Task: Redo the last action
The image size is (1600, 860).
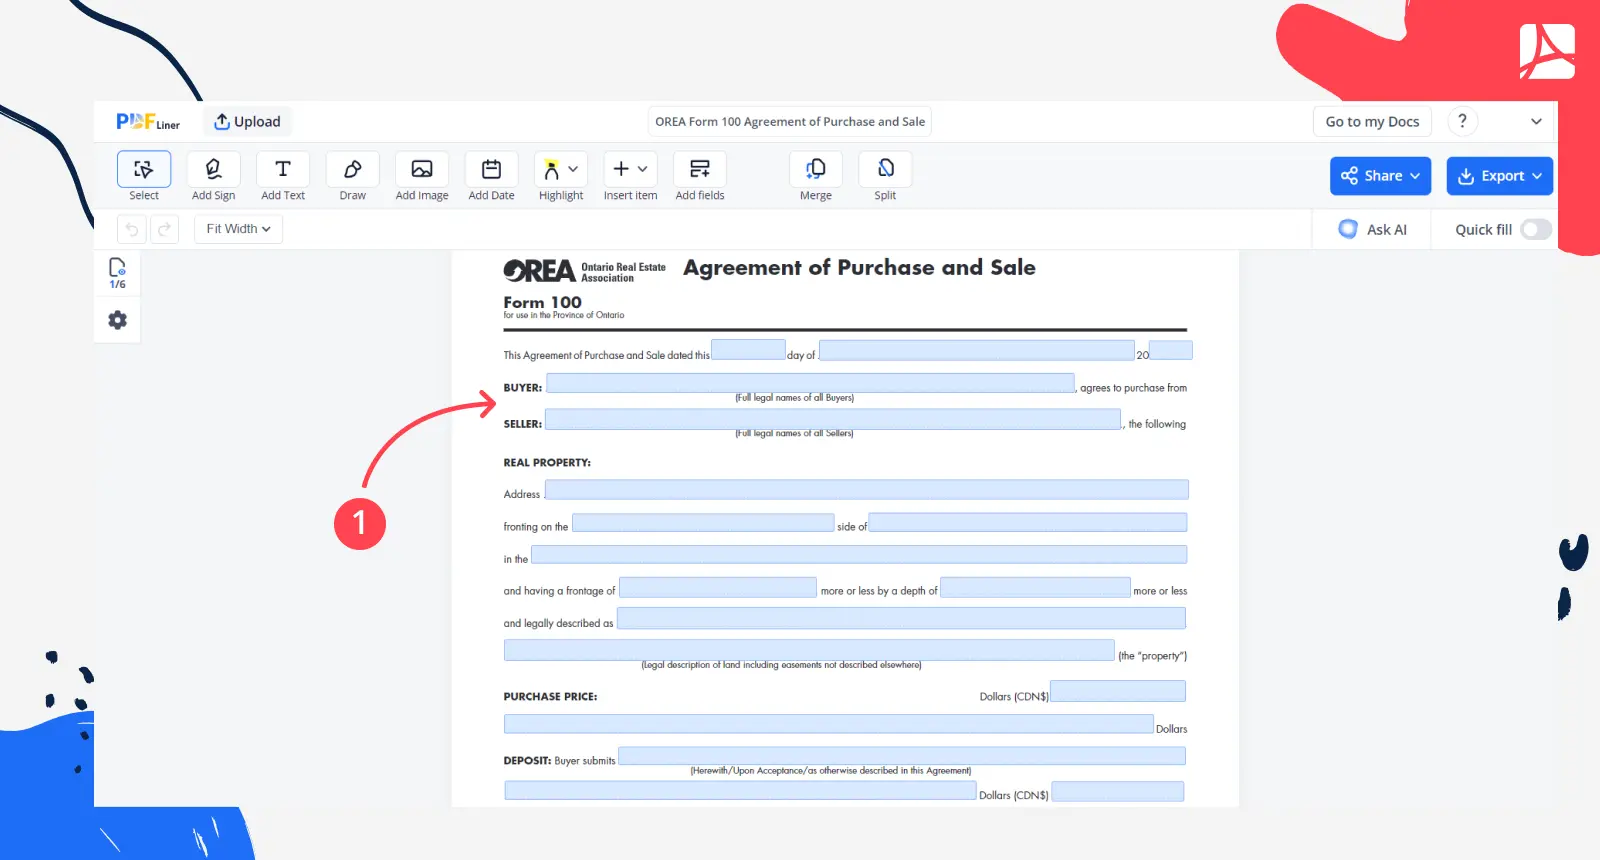Action: [x=164, y=229]
